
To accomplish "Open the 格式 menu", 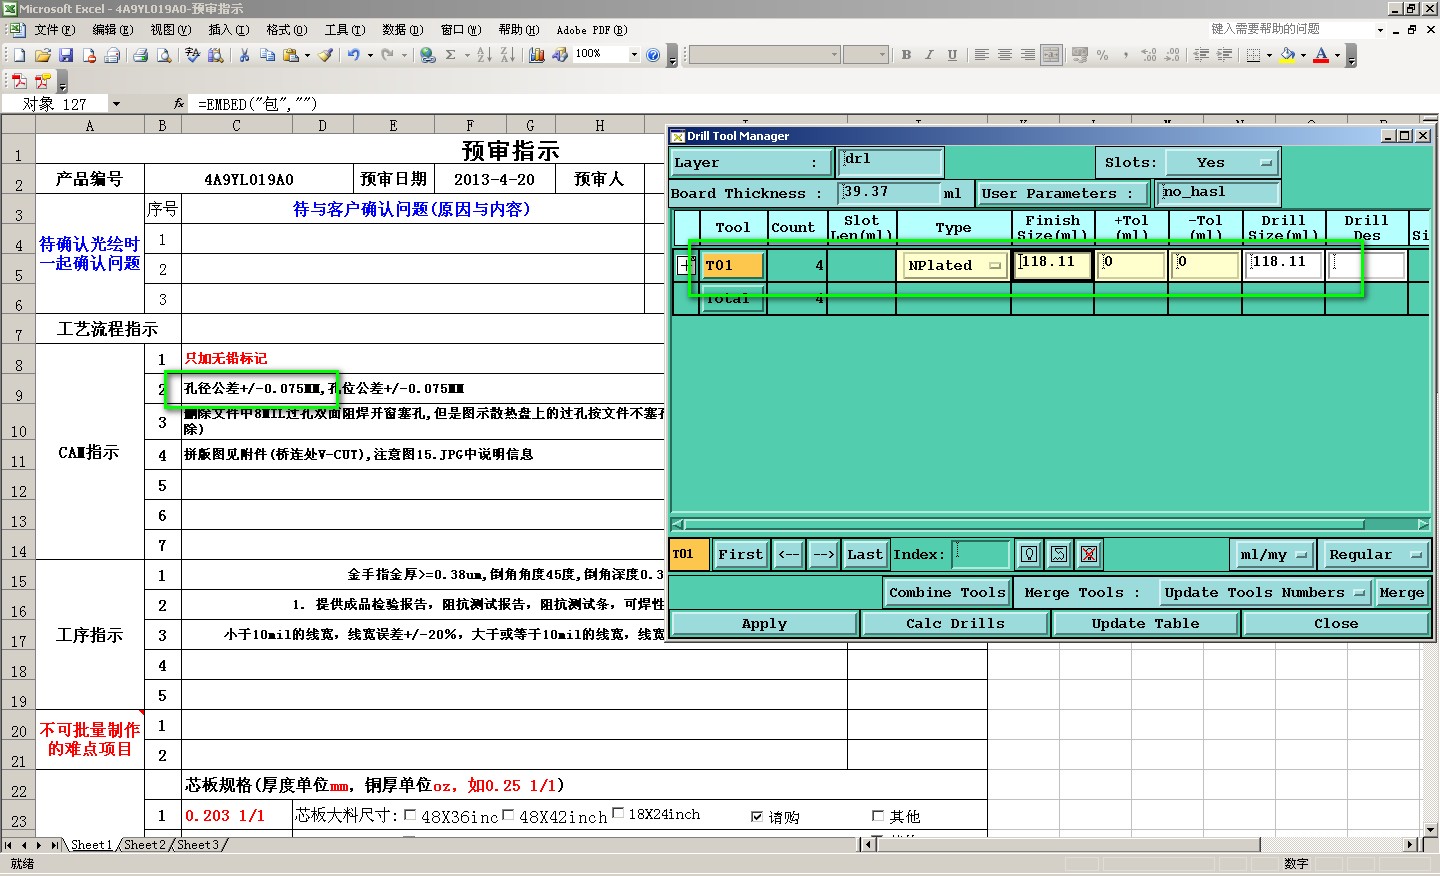I will click(x=286, y=30).
